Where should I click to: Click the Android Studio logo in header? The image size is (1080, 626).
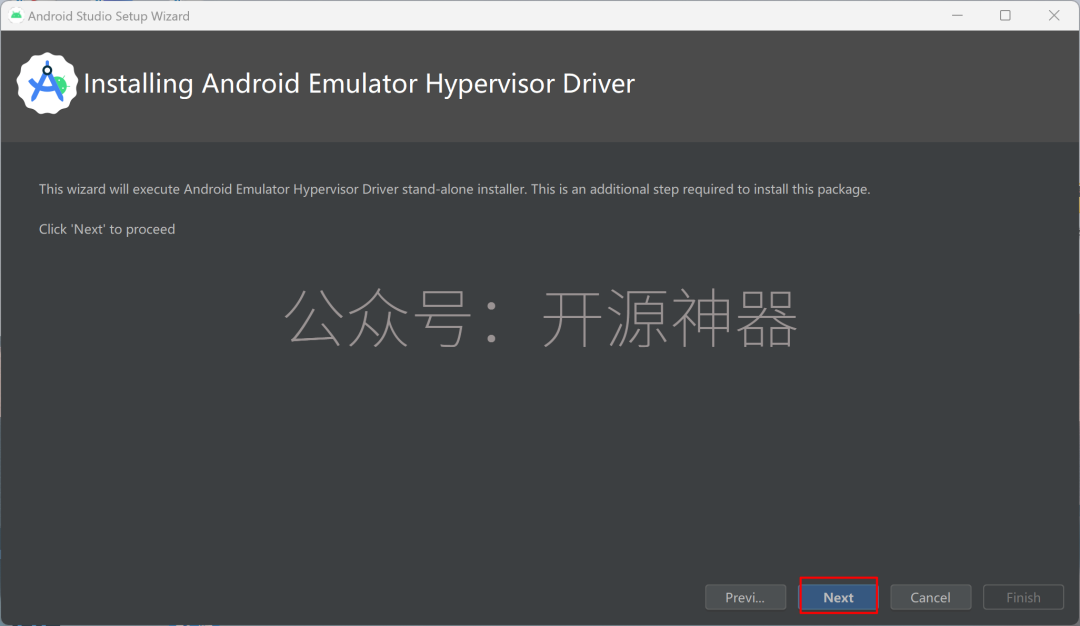47,84
